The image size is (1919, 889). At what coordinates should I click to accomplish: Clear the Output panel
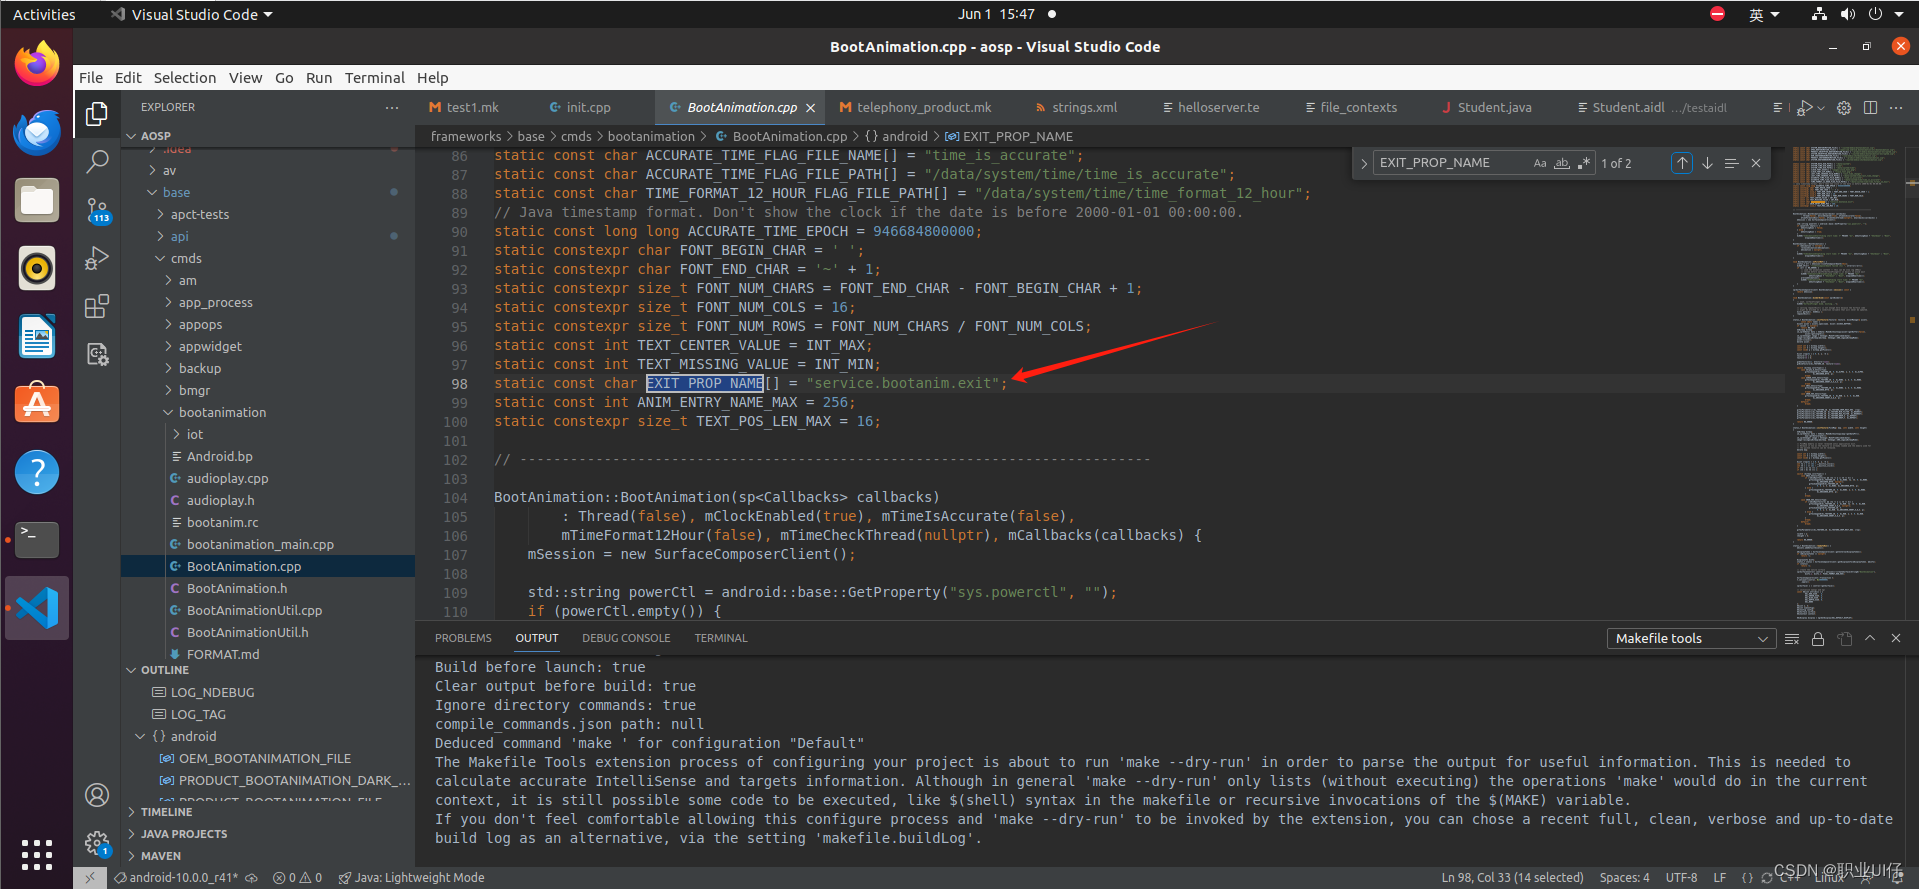pos(1792,638)
